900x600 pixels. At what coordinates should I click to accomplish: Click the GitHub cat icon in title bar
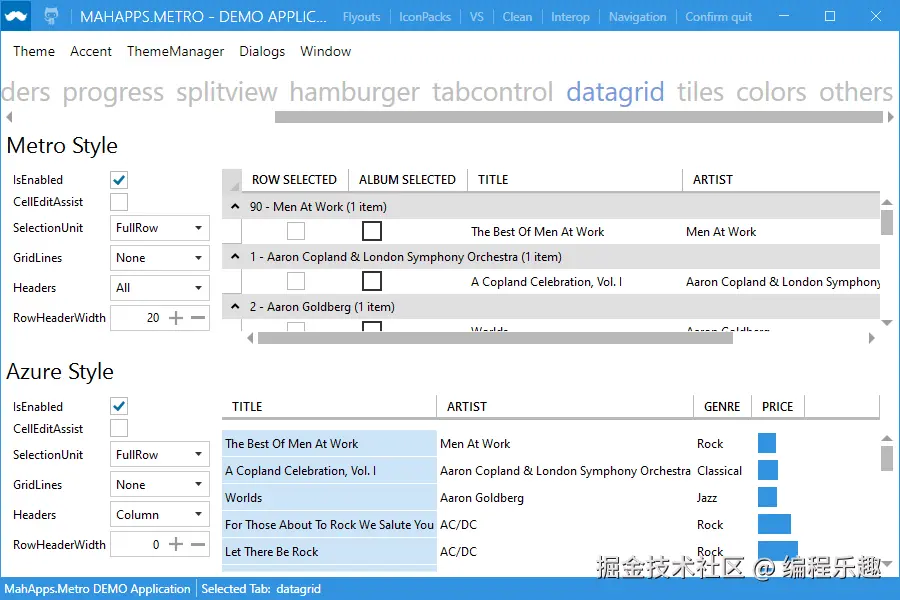click(51, 16)
